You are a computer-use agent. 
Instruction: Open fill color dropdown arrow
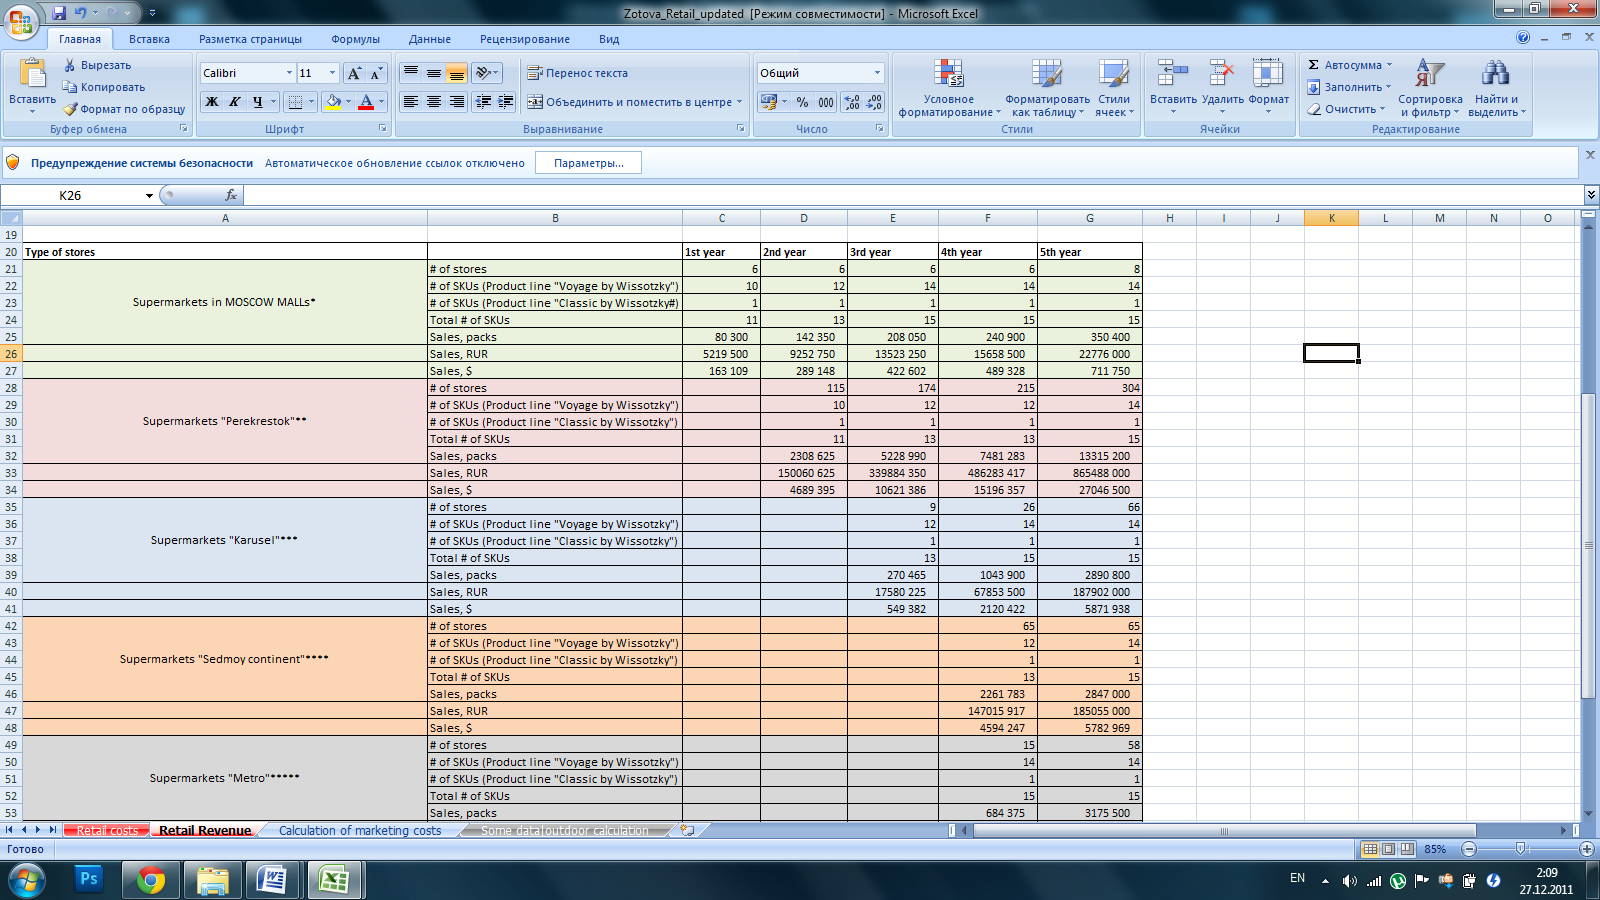(x=348, y=102)
